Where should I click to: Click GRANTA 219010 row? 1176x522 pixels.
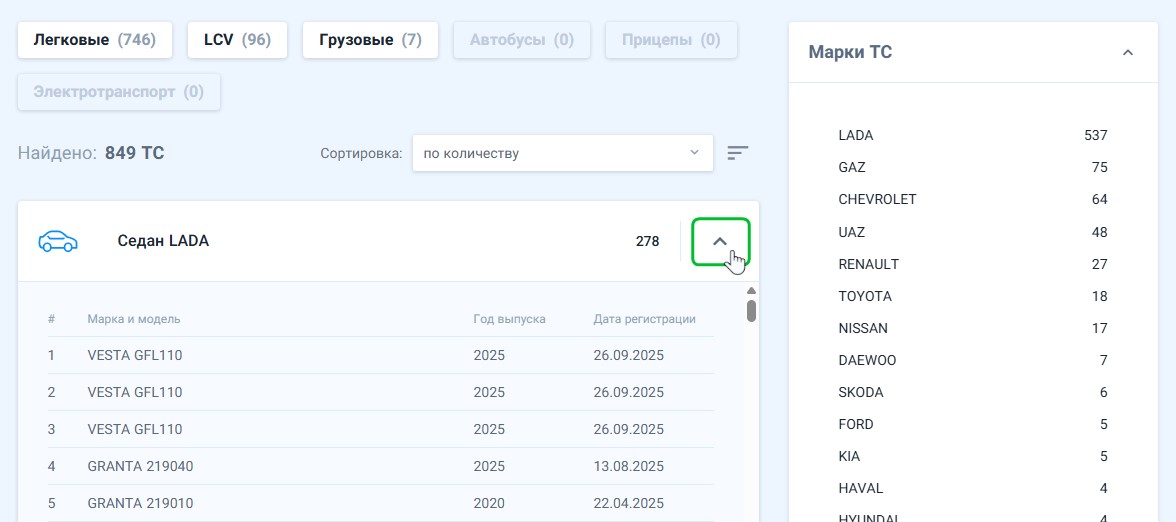click(381, 503)
